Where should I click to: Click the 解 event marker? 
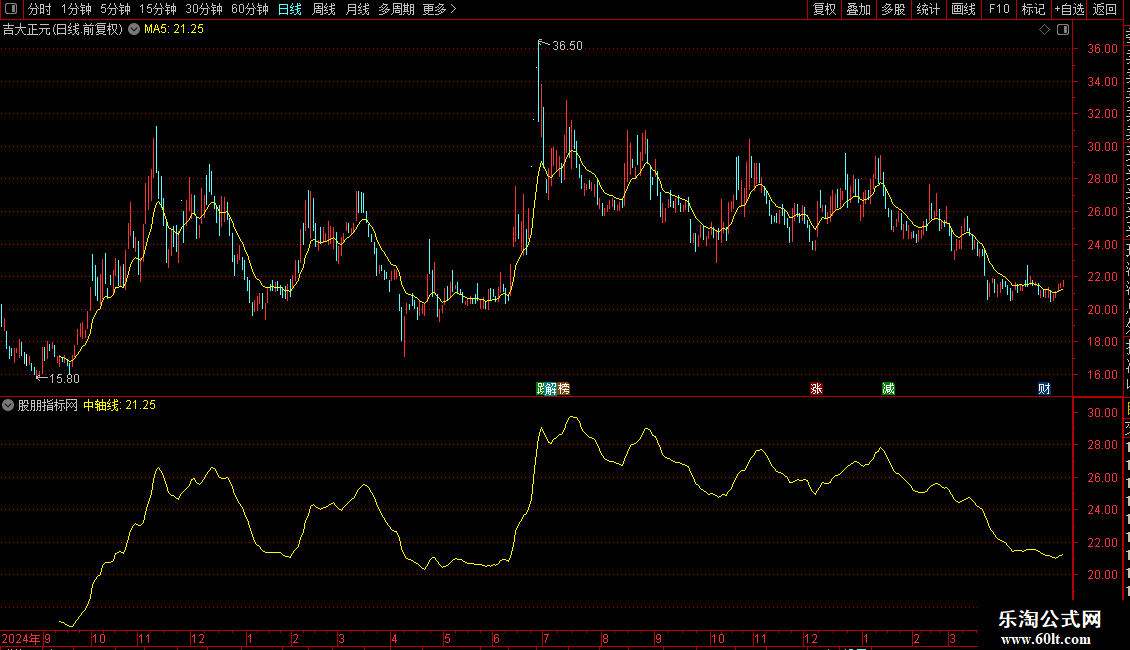[x=551, y=389]
